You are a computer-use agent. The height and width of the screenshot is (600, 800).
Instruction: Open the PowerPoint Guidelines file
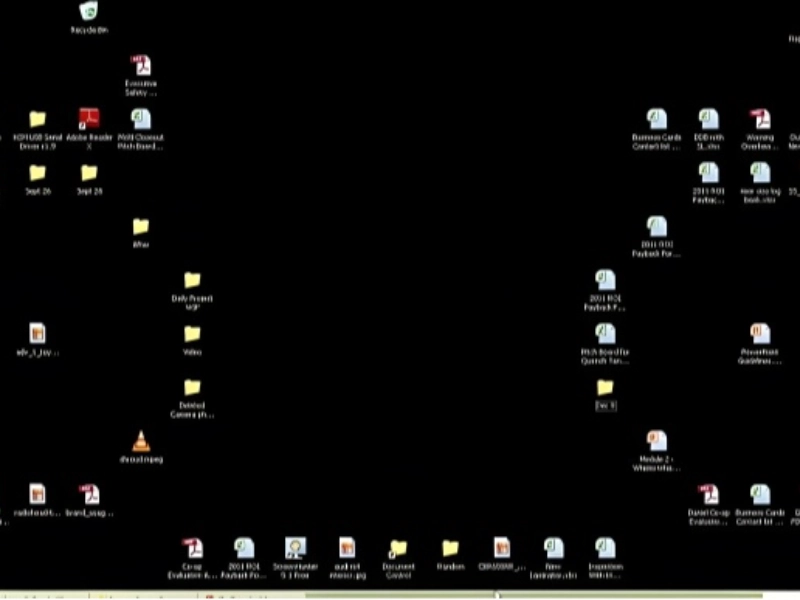coord(759,334)
